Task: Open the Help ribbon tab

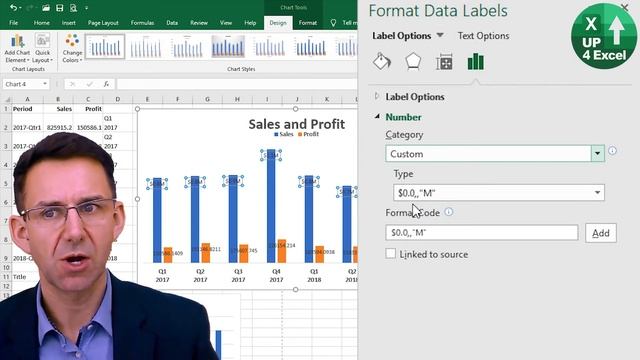Action: (x=250, y=23)
